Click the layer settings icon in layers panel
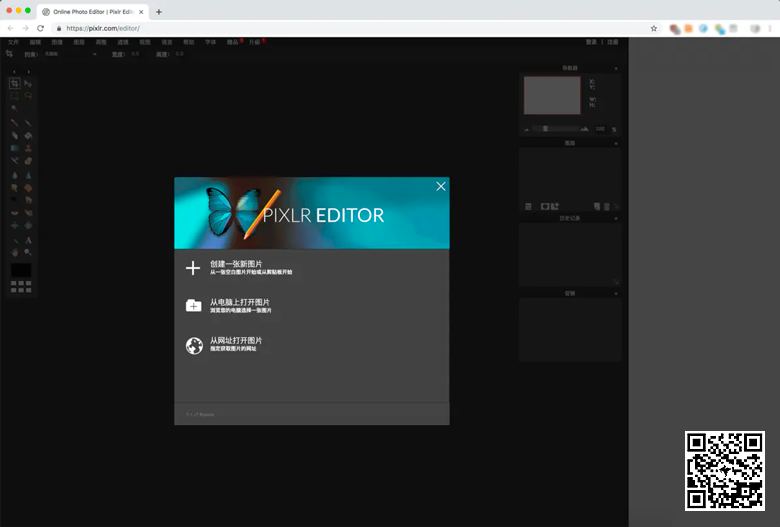The width and height of the screenshot is (780, 527). click(x=528, y=207)
